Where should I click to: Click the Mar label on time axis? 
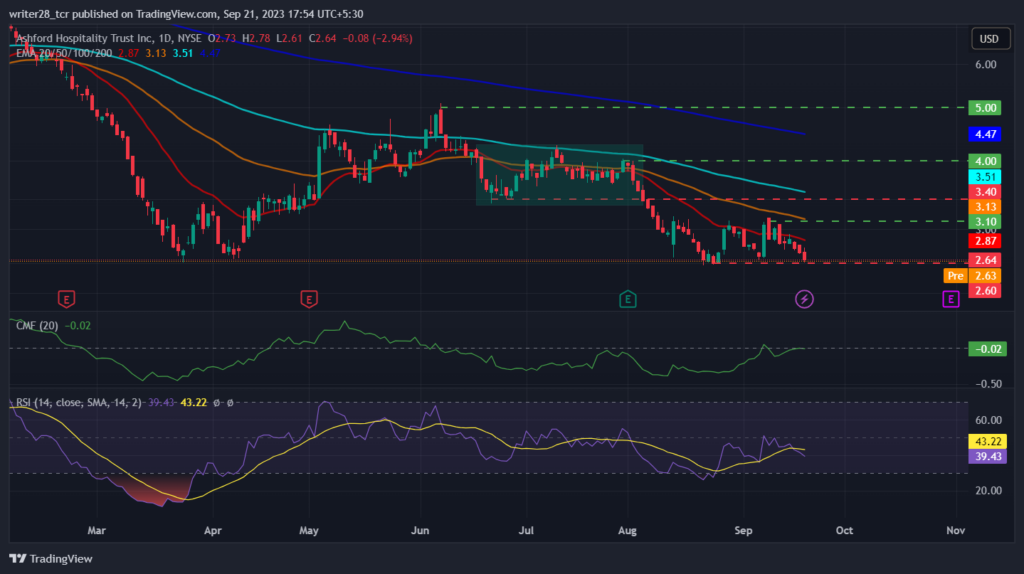pos(97,530)
